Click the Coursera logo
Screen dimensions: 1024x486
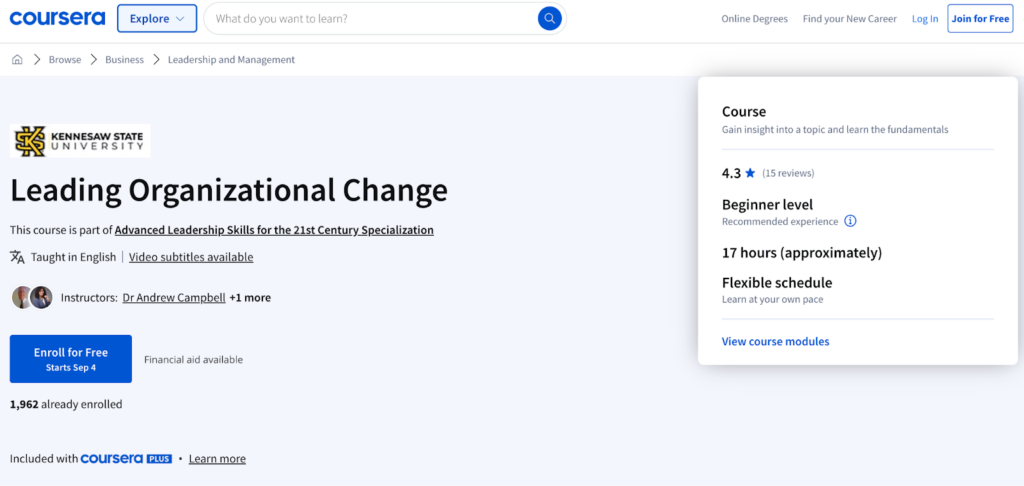pyautogui.click(x=57, y=18)
